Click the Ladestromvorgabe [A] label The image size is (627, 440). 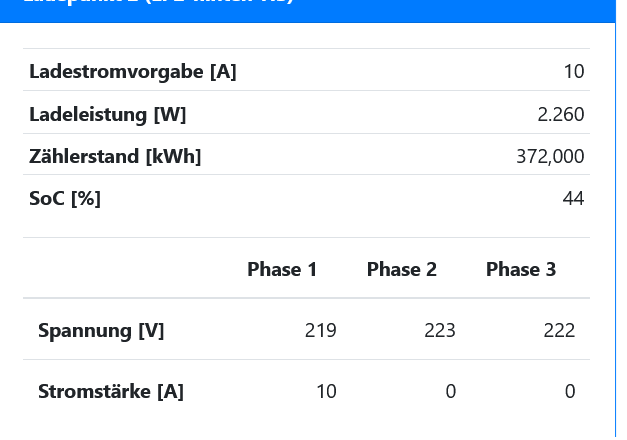133,71
